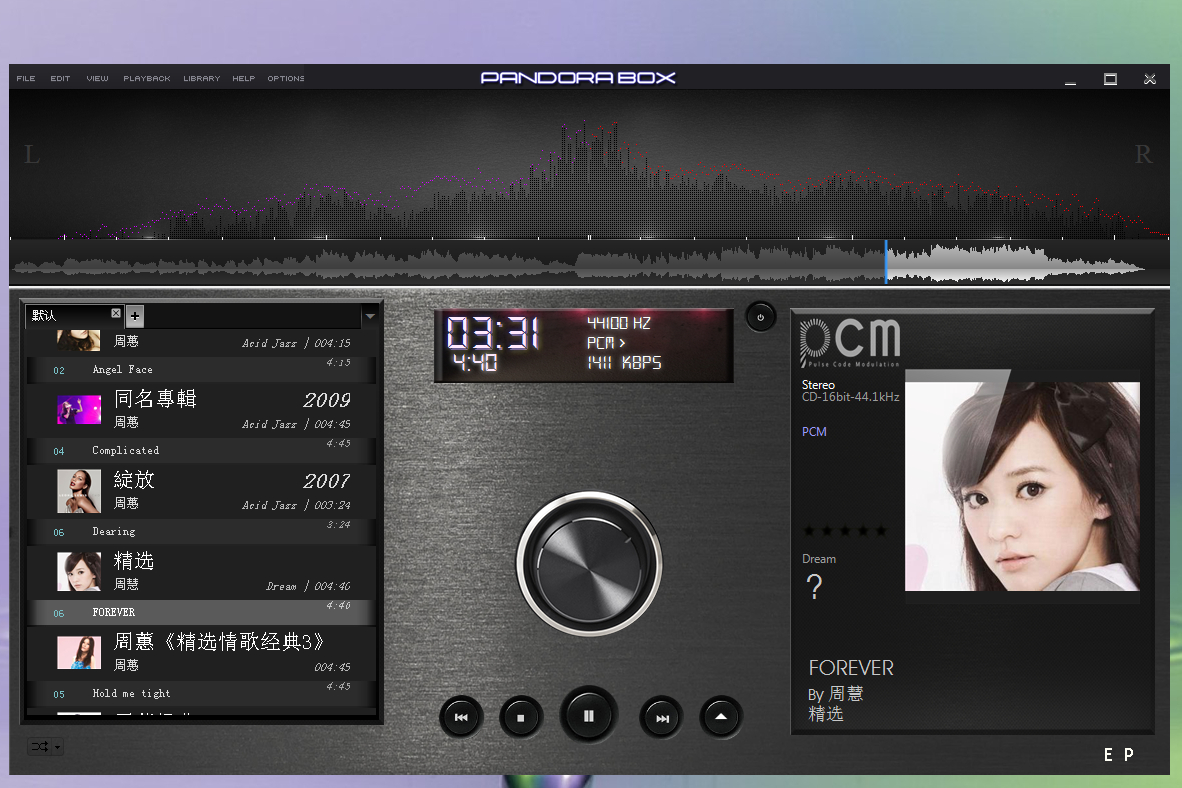Screen dimensions: 1182x788
Task: Click the eject/open file button
Action: pos(721,717)
